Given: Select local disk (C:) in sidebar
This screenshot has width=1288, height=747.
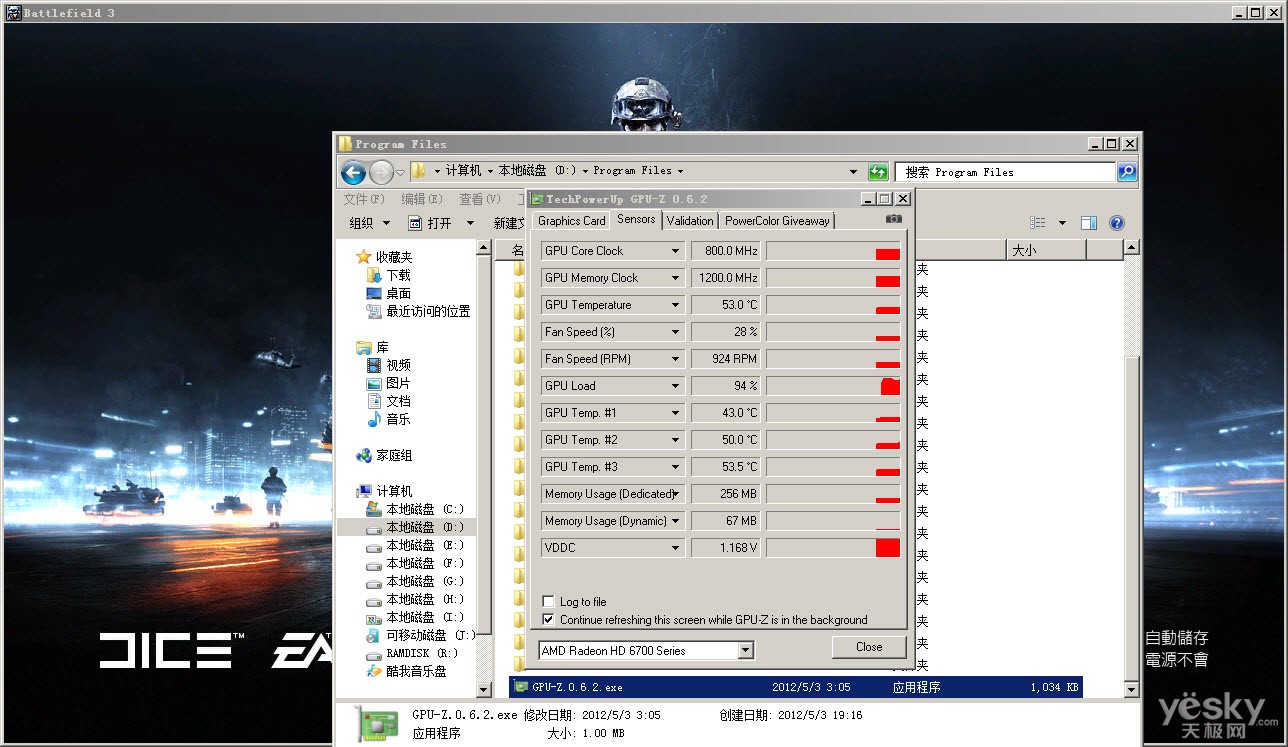Looking at the screenshot, I should (425, 509).
